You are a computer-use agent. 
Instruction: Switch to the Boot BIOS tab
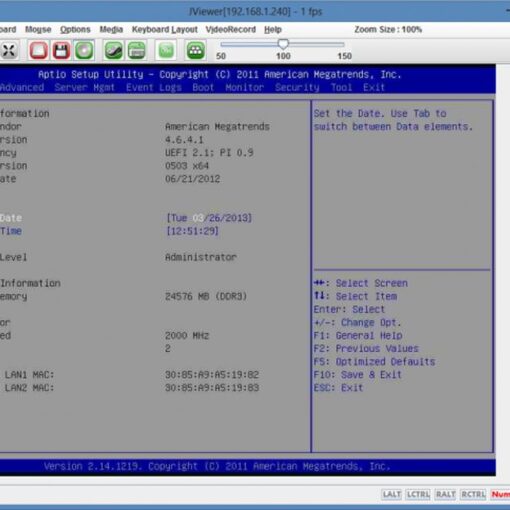click(x=203, y=88)
